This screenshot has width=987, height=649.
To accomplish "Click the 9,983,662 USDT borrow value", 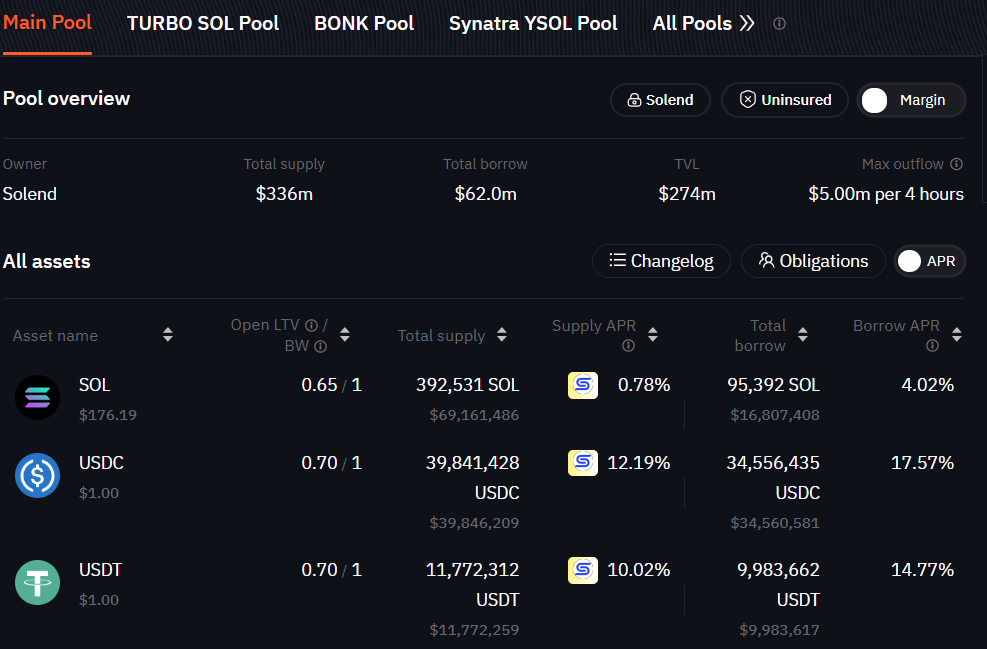I will [x=779, y=584].
